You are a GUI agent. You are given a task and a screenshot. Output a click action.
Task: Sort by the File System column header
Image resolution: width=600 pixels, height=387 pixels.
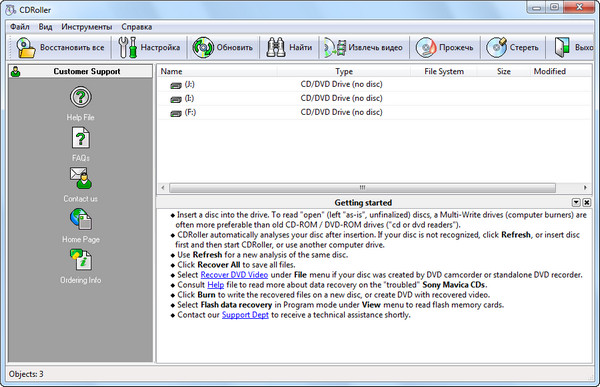[444, 72]
